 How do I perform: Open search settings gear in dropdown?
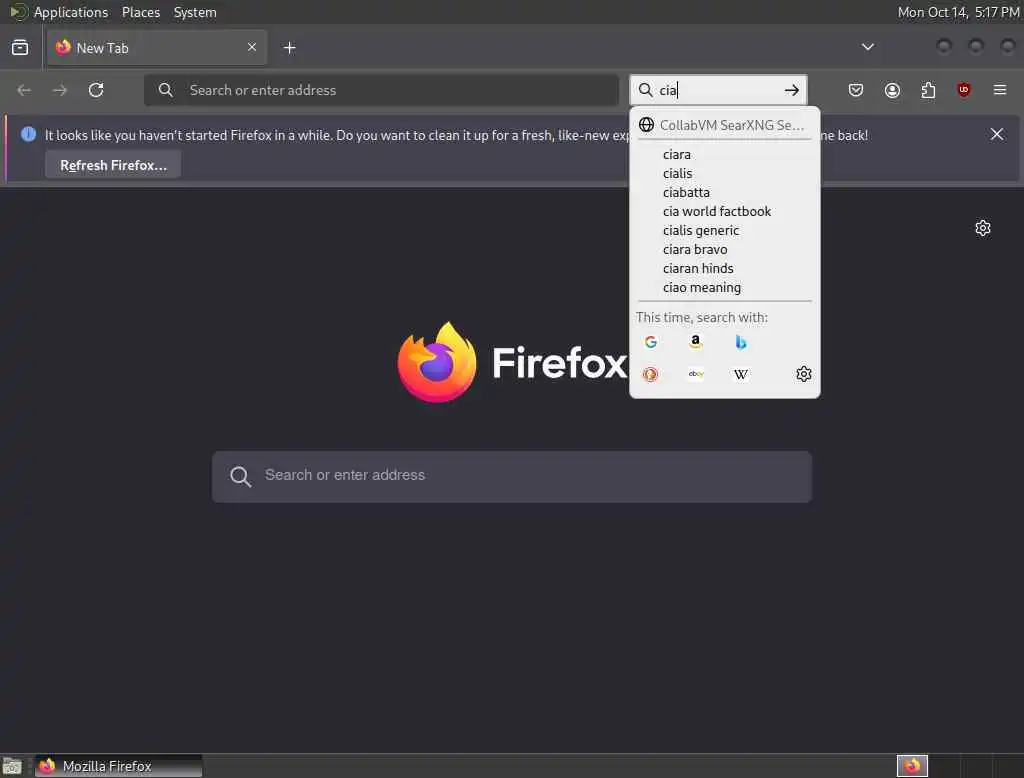(804, 374)
